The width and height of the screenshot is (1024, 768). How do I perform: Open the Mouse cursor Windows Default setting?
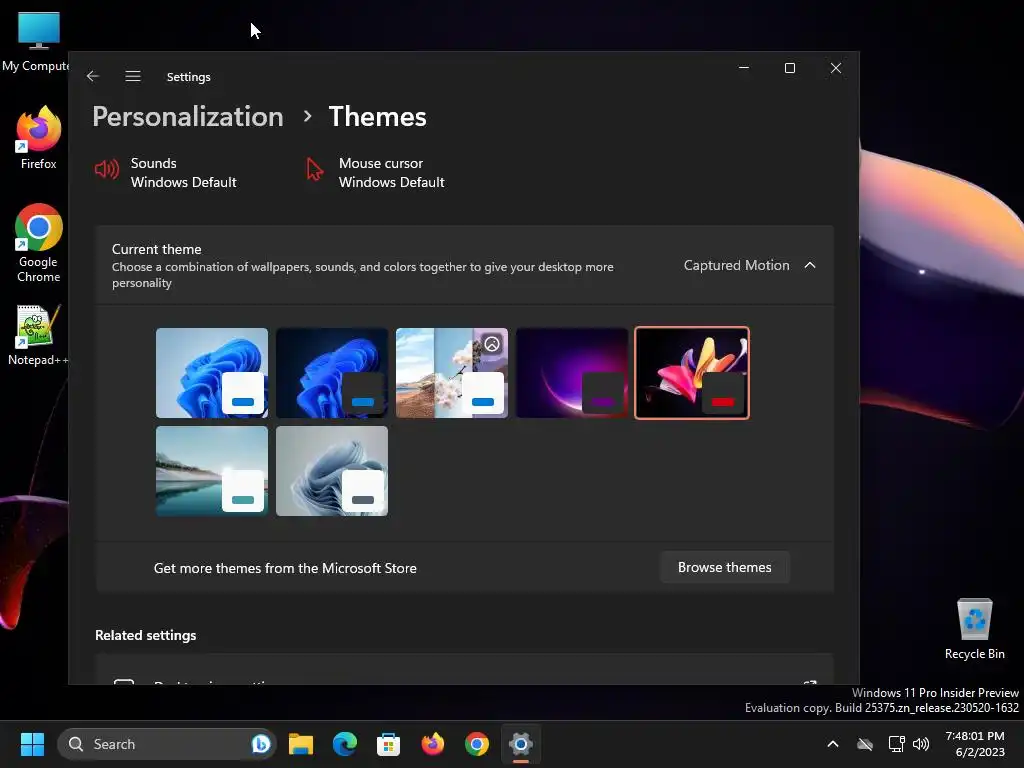pos(376,172)
